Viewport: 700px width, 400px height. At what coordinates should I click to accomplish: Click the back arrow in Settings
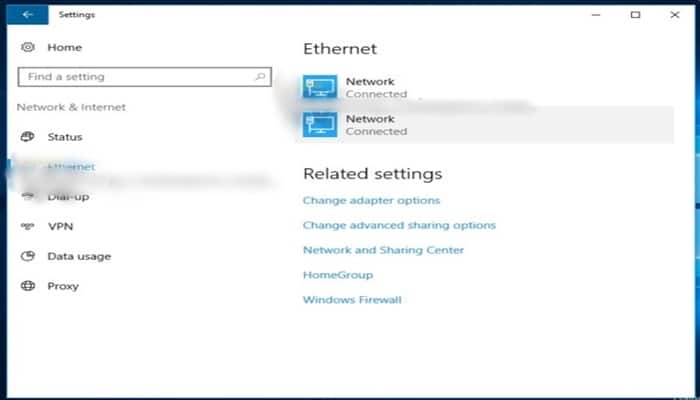click(x=28, y=15)
